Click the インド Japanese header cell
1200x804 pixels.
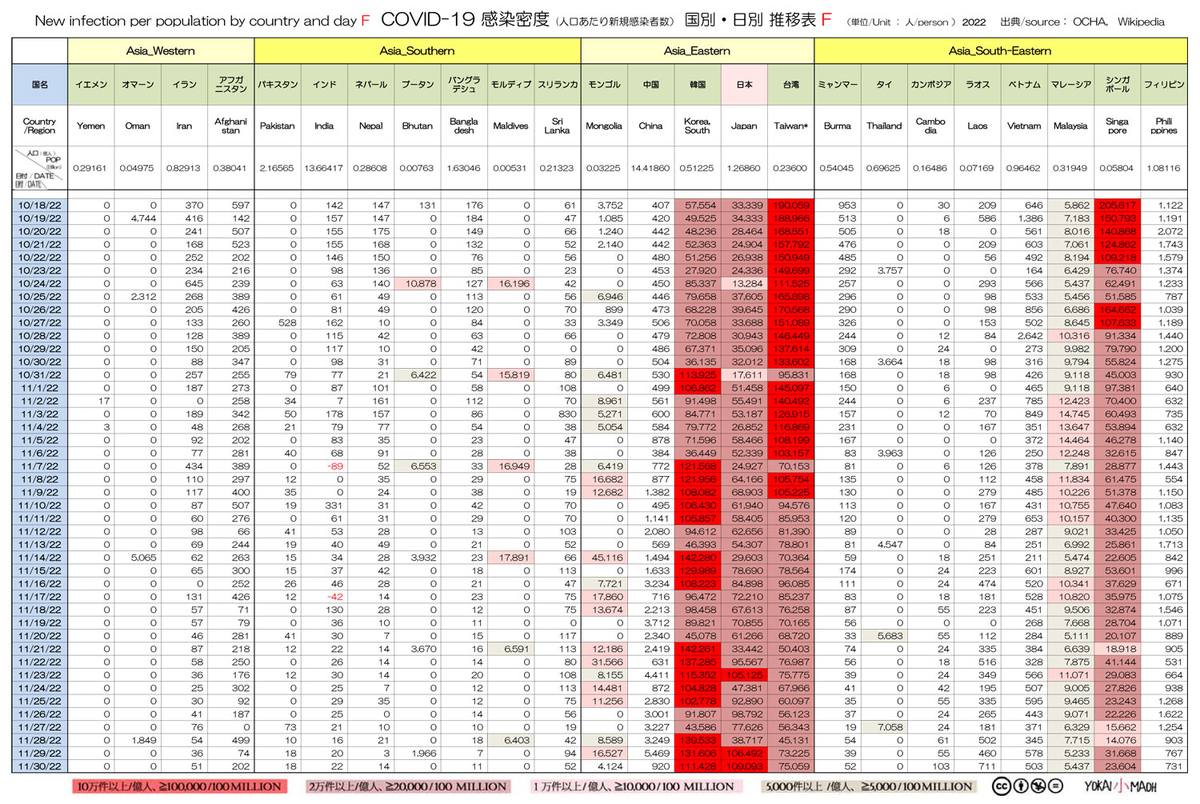pos(324,87)
